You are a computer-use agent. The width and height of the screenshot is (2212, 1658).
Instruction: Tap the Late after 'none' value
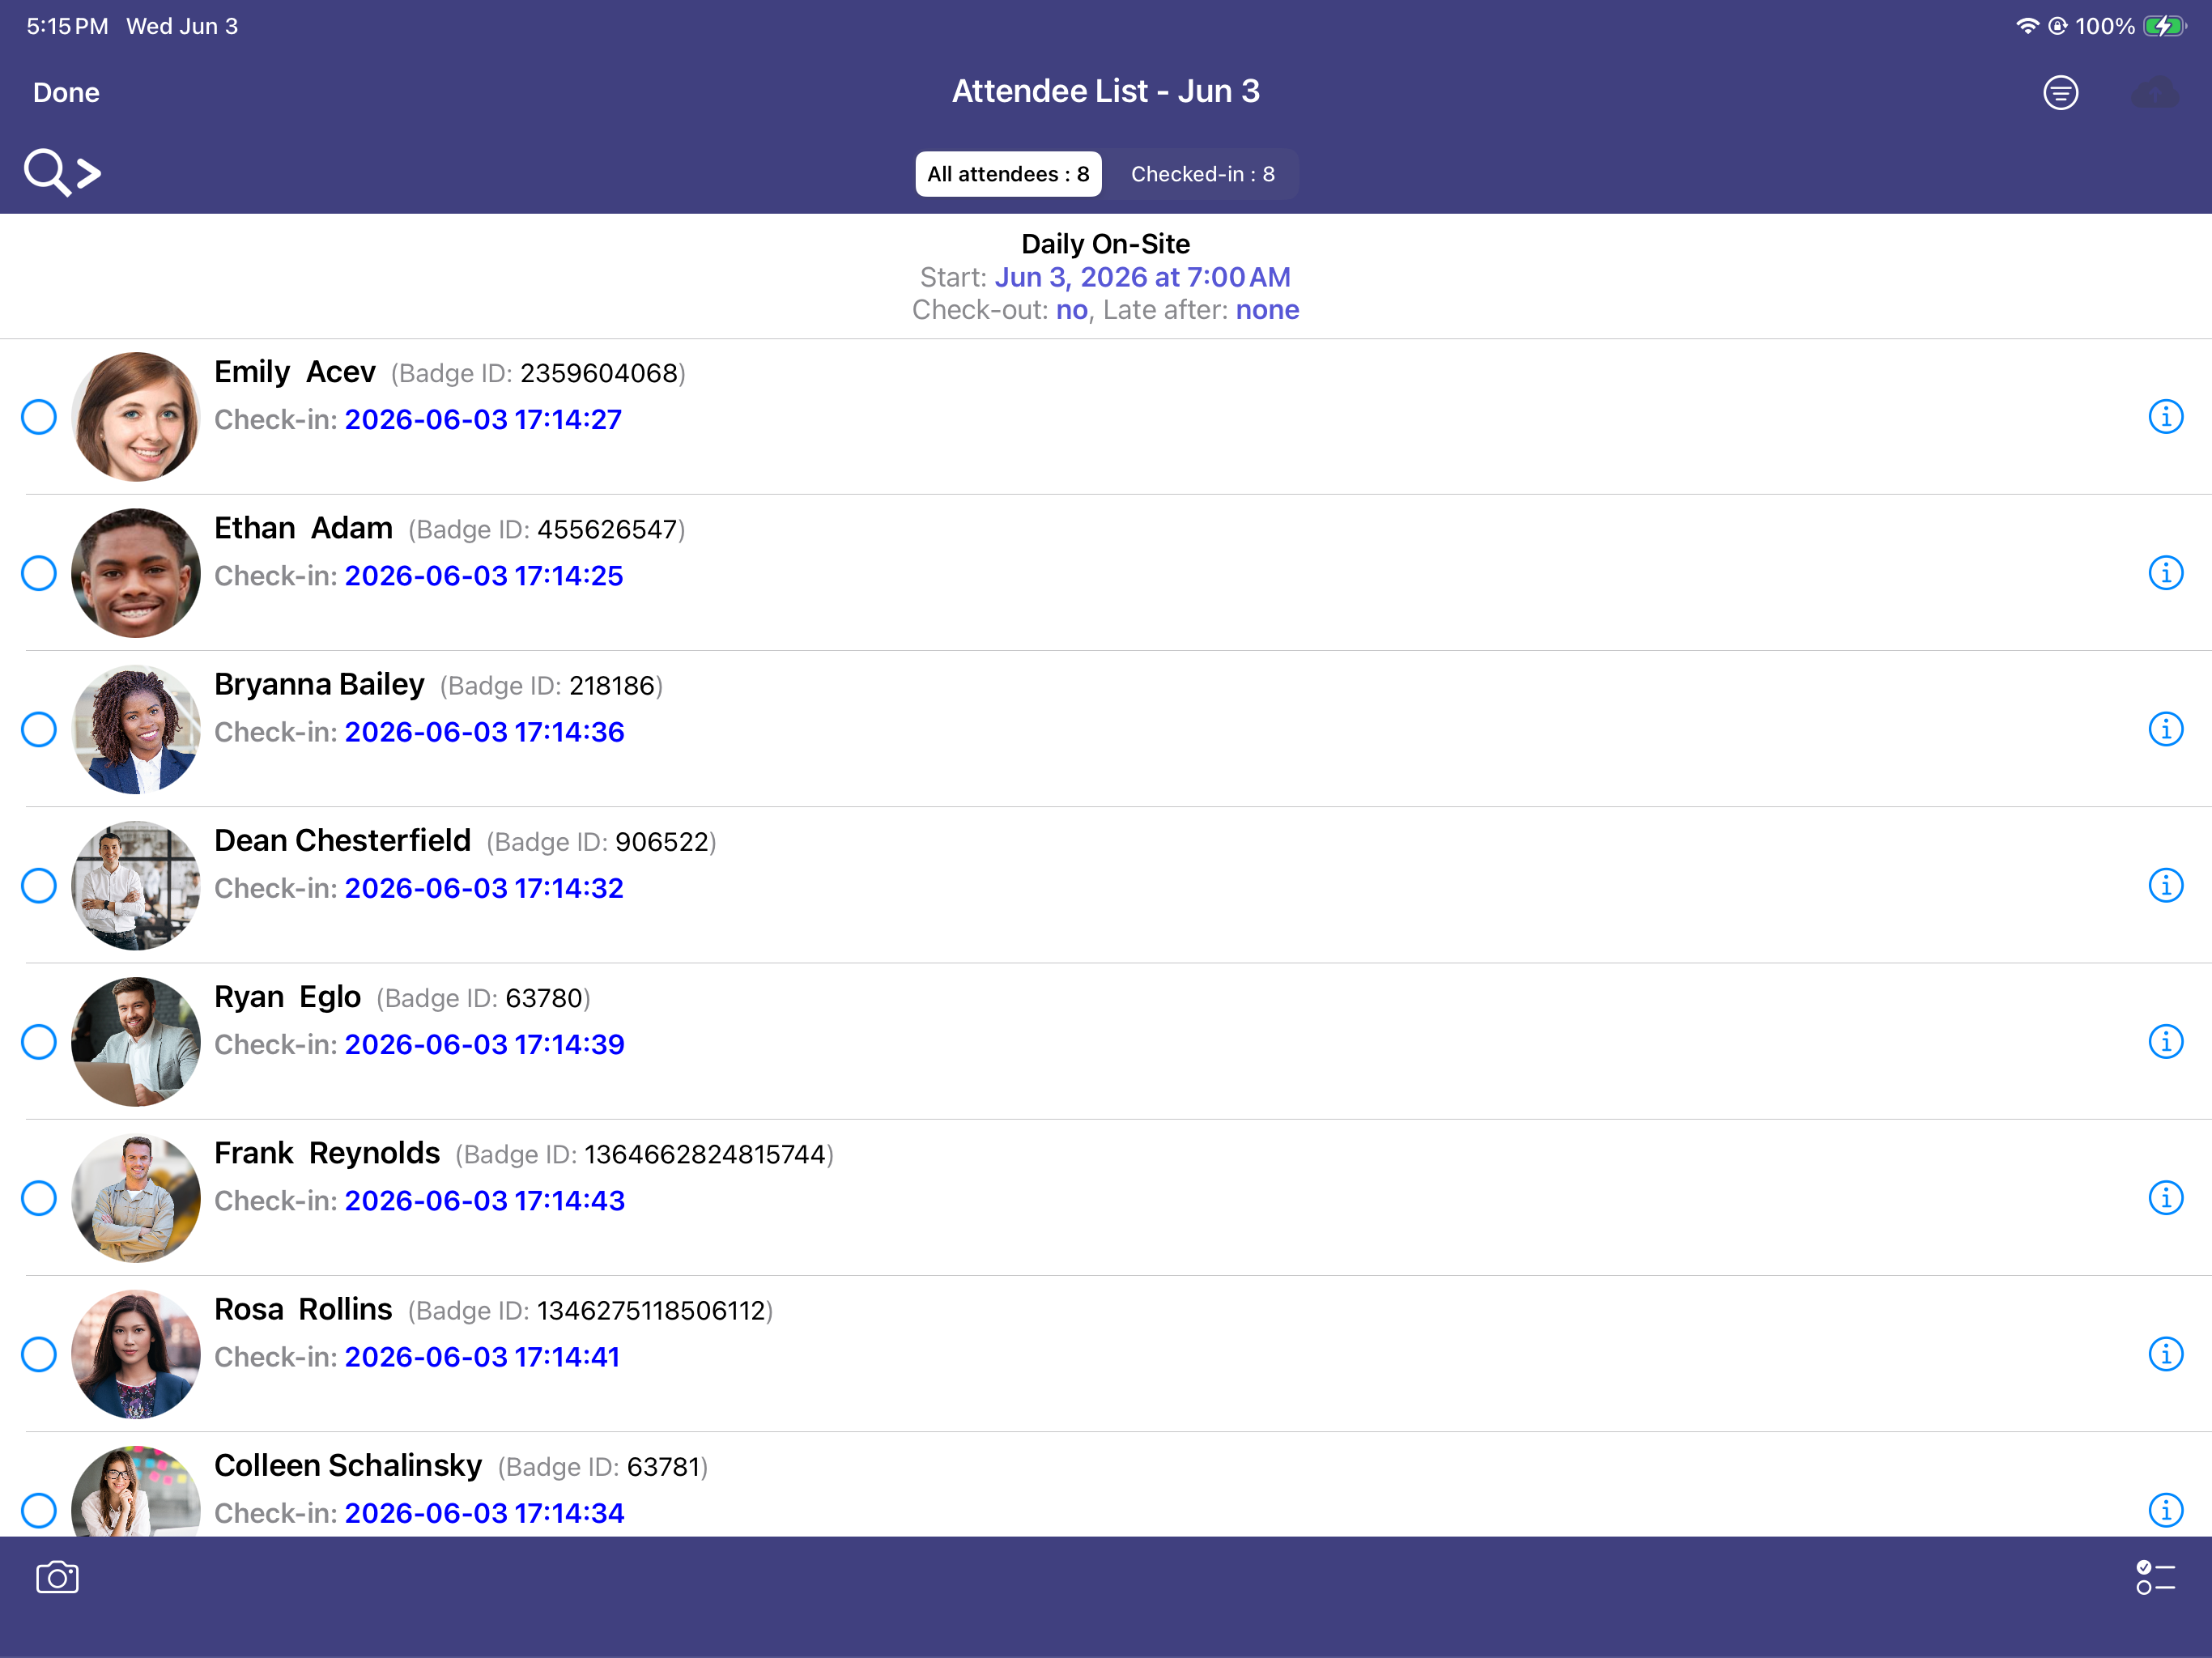(x=1267, y=310)
